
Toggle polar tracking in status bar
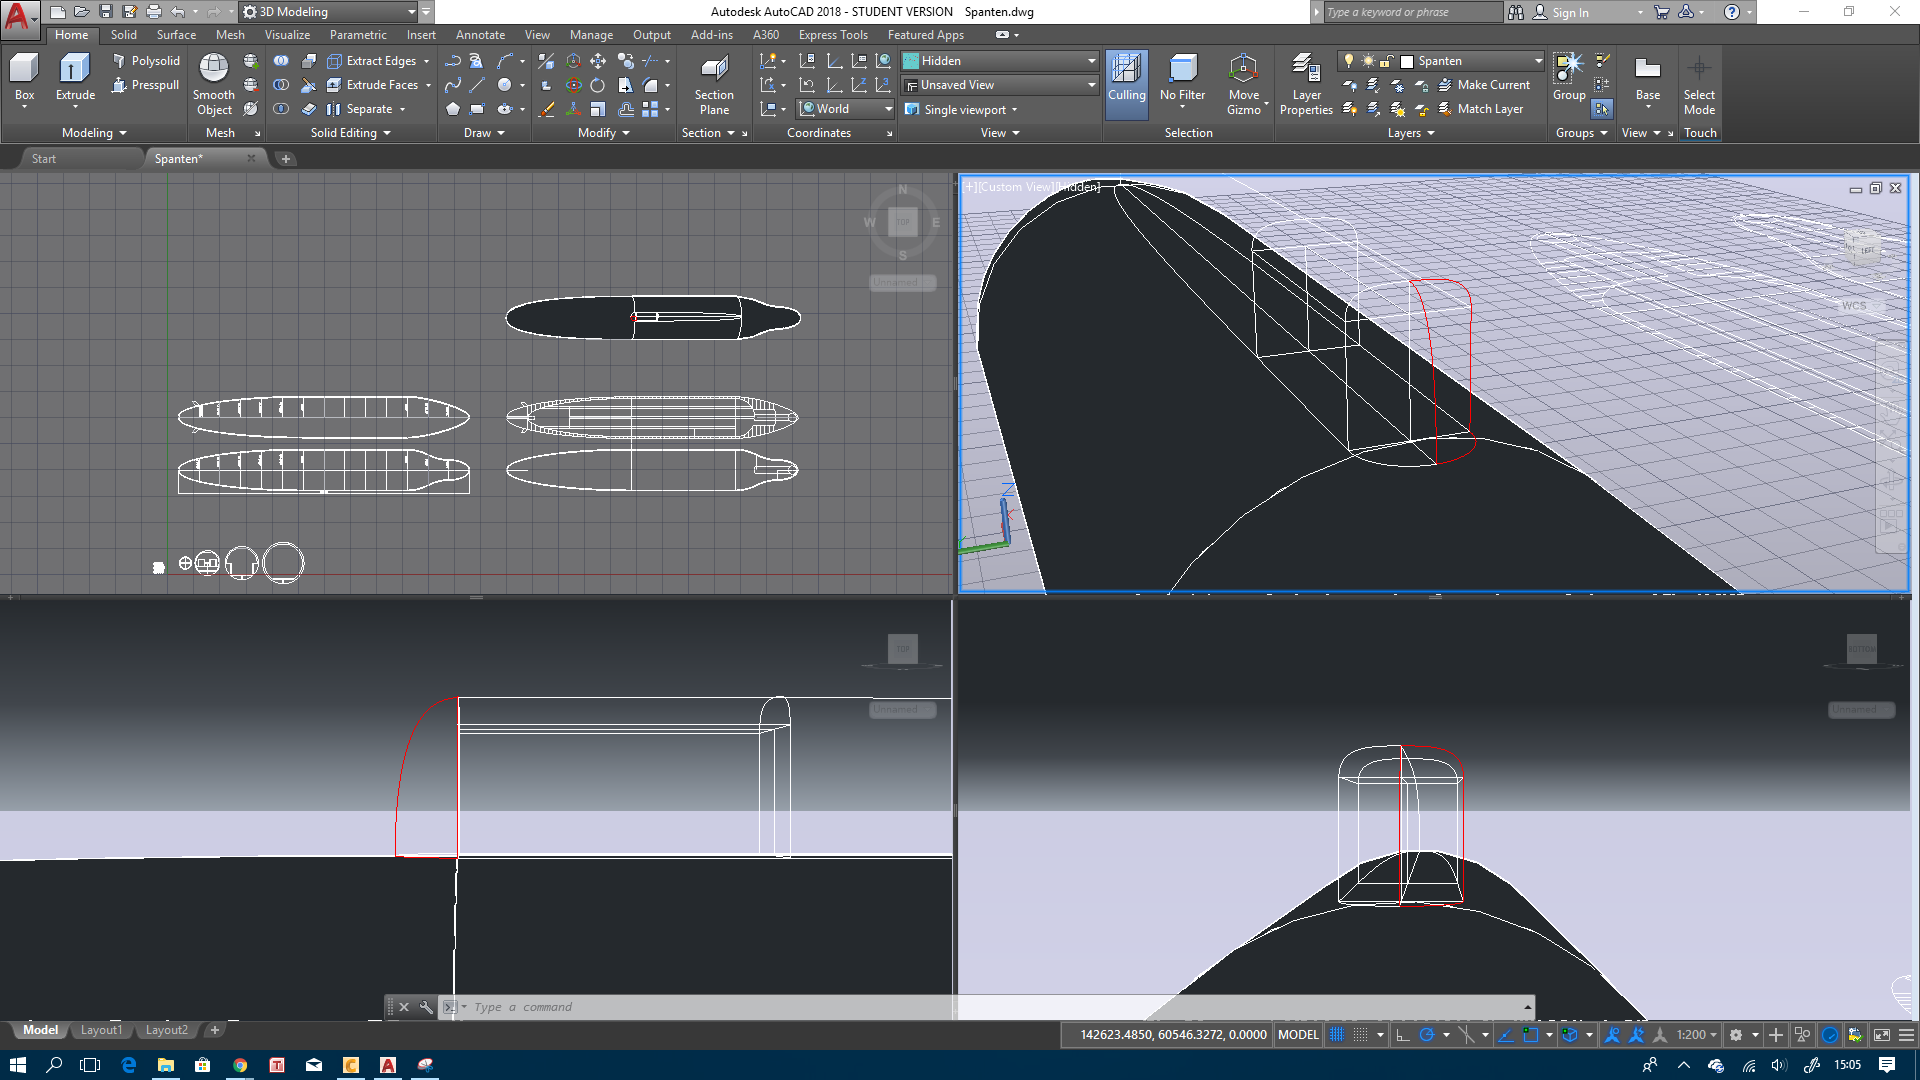[x=1427, y=1035]
